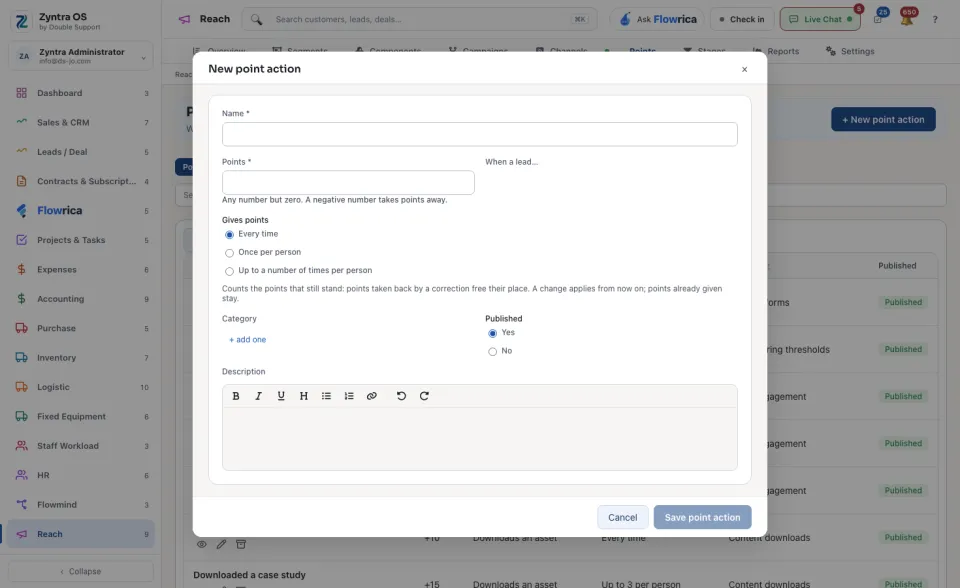Choose Up to a number of times per person
This screenshot has height=588, width=960.
(x=230, y=271)
